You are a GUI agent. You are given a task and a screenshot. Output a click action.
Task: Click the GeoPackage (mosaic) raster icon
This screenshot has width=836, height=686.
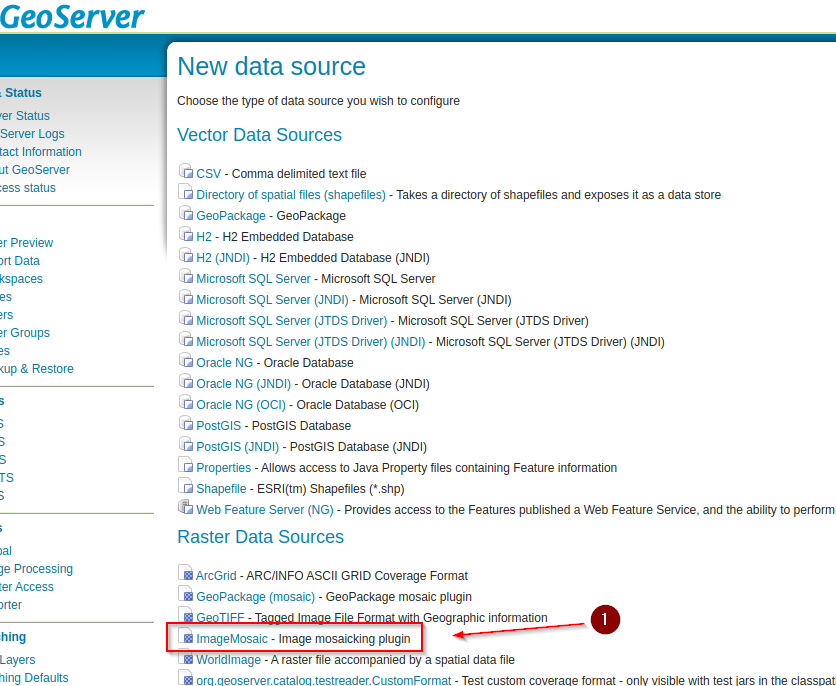click(186, 594)
